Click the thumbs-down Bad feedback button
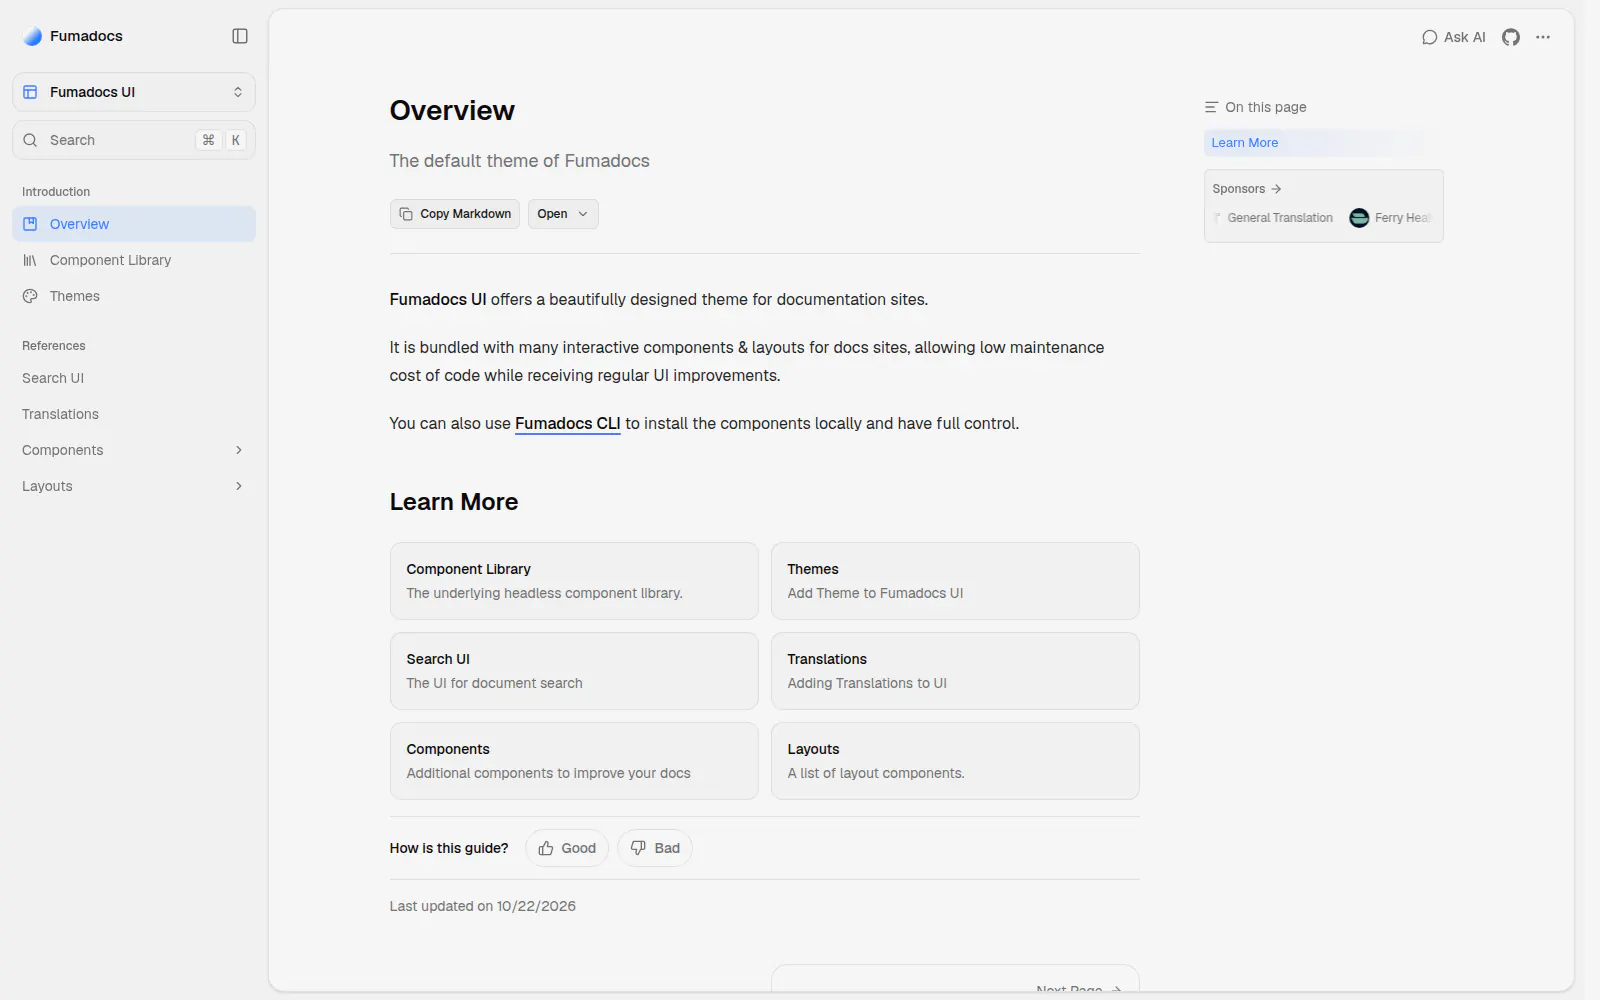 click(655, 848)
